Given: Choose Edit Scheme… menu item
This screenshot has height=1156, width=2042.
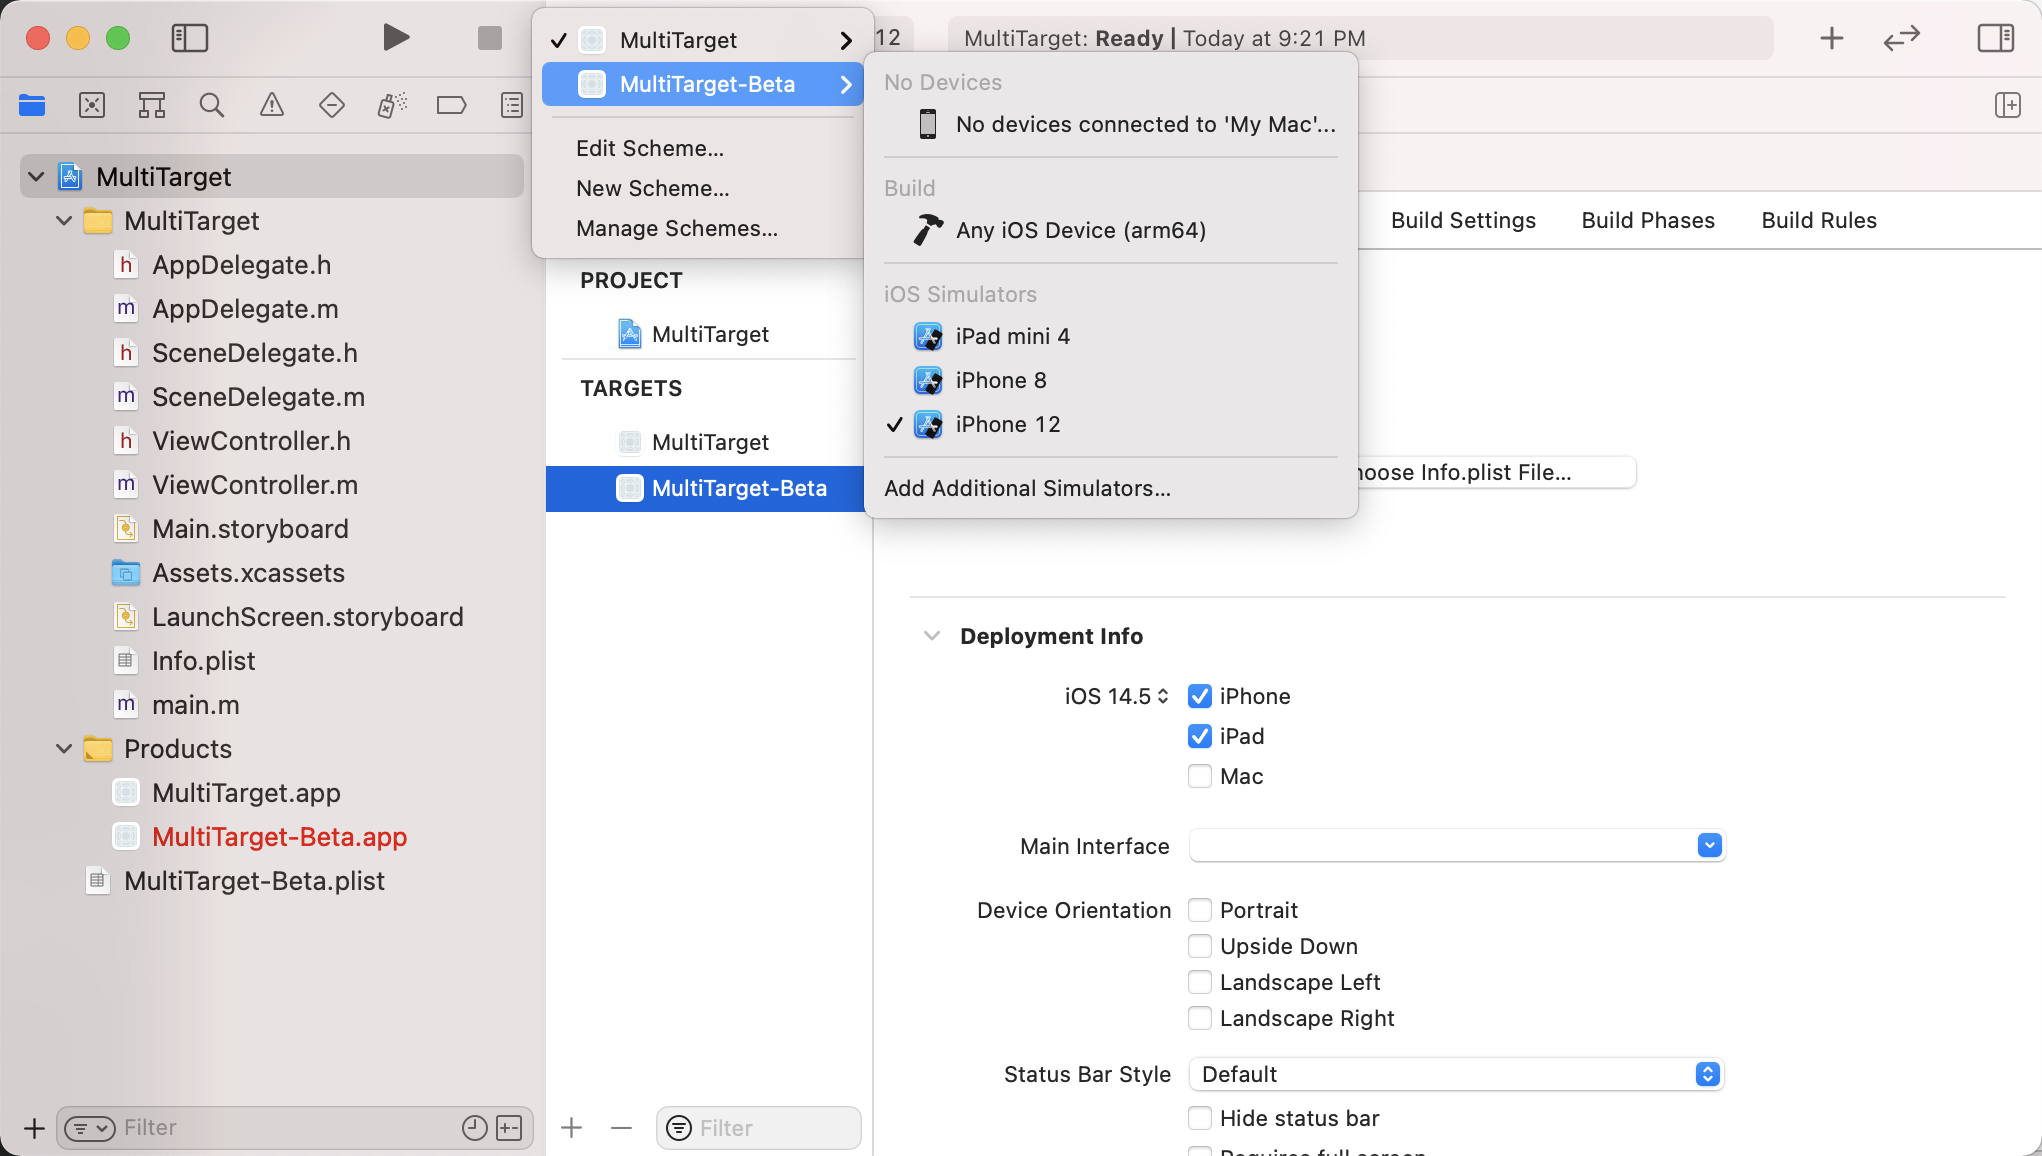Looking at the screenshot, I should coord(650,148).
